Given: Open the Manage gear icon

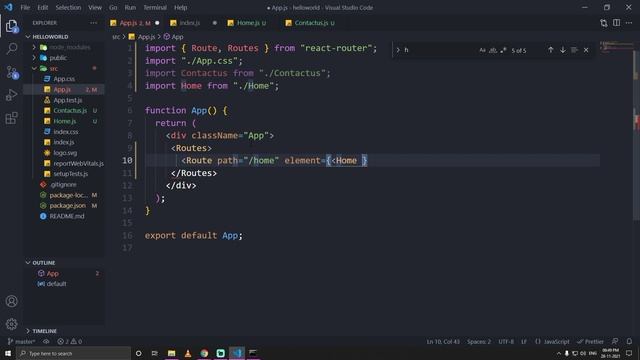Looking at the screenshot, I should pyautogui.click(x=11, y=324).
